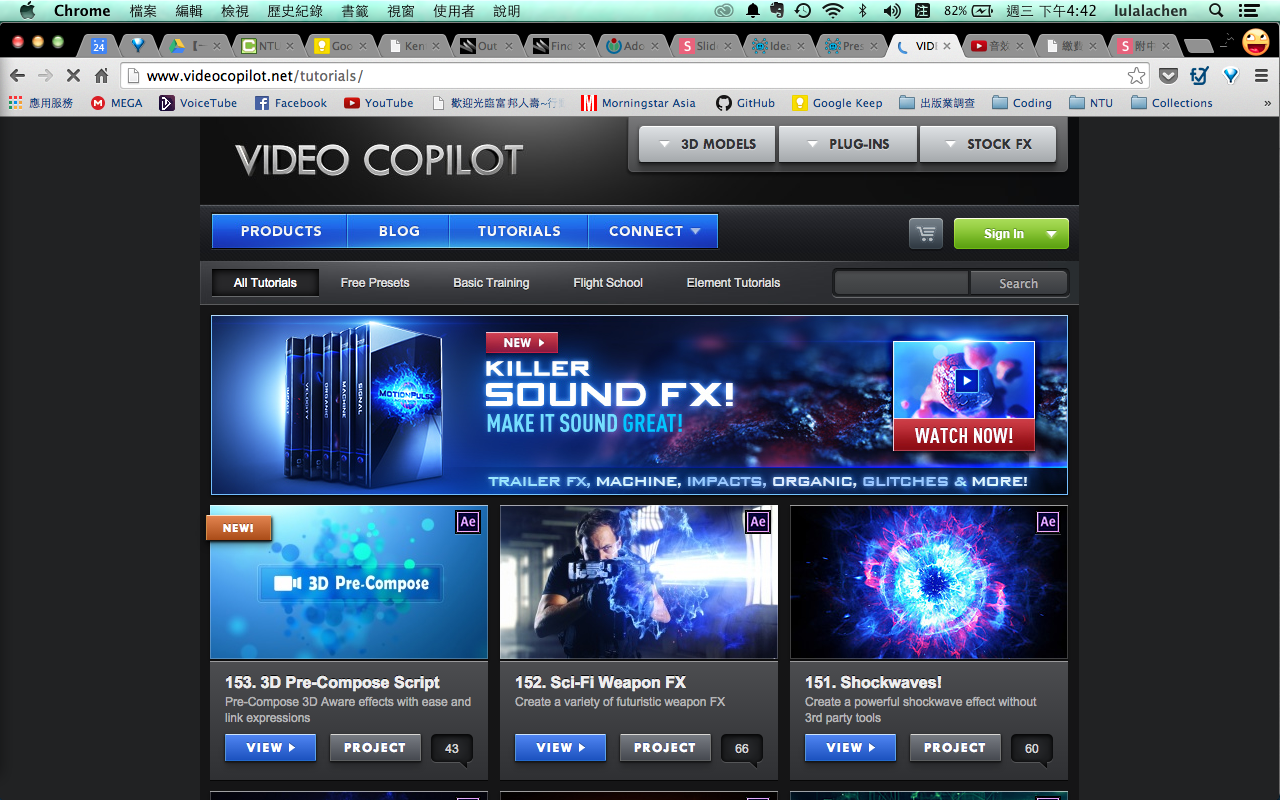Viewport: 1280px width, 800px height.
Task: Click the Ae badge on Shockwaves thumbnail
Action: coord(1048,521)
